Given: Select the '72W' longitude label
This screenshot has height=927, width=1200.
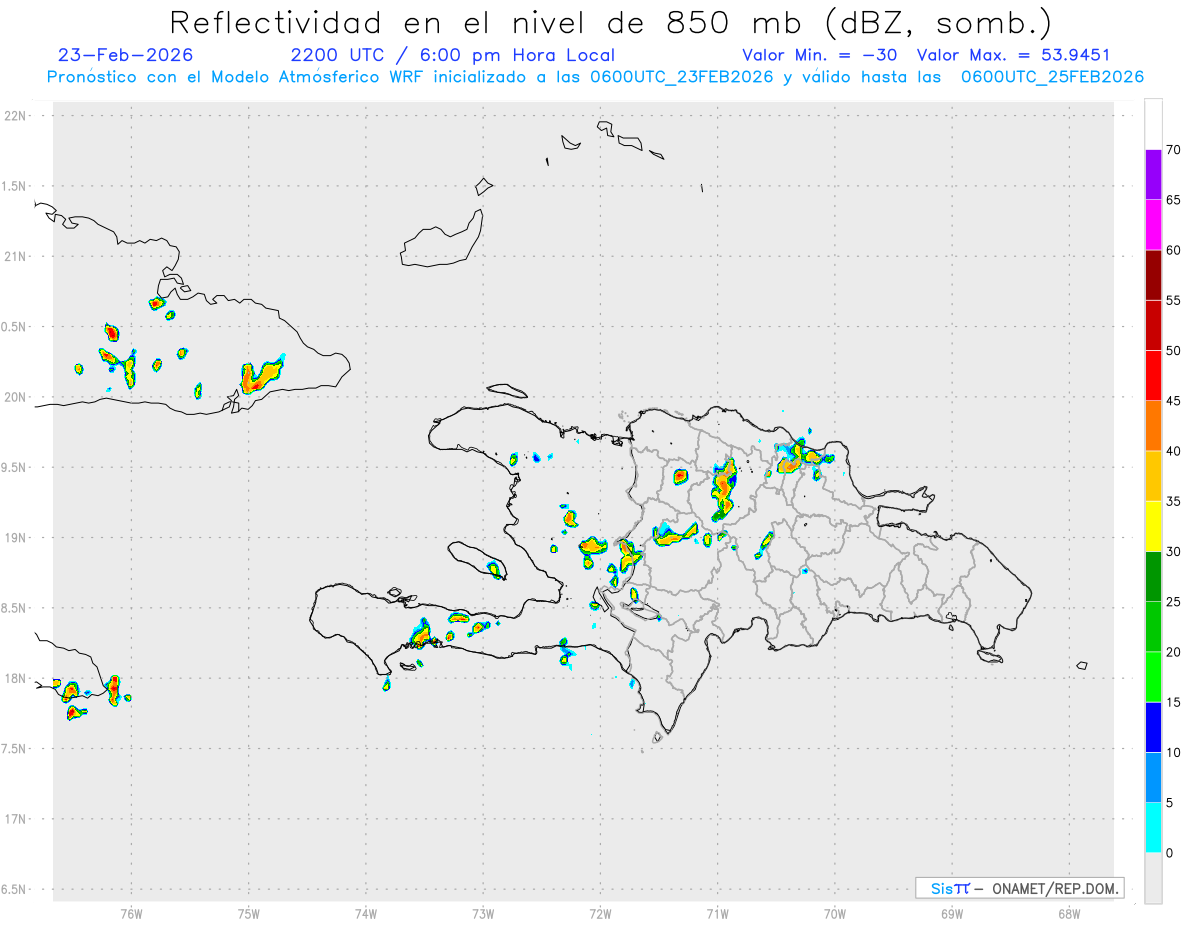Looking at the screenshot, I should pyautogui.click(x=600, y=913).
